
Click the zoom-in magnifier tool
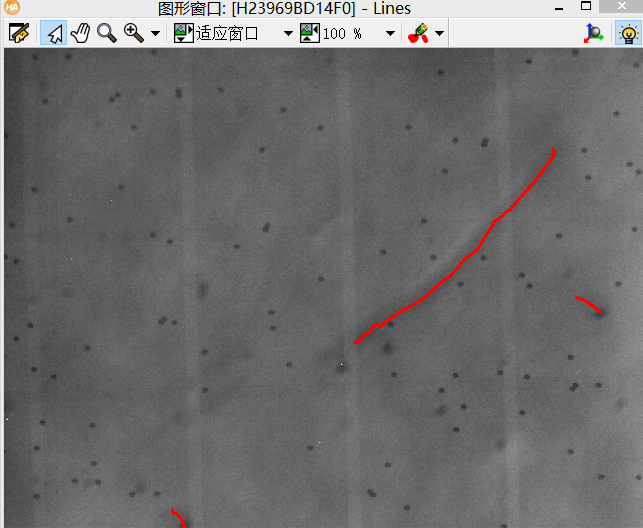(134, 33)
